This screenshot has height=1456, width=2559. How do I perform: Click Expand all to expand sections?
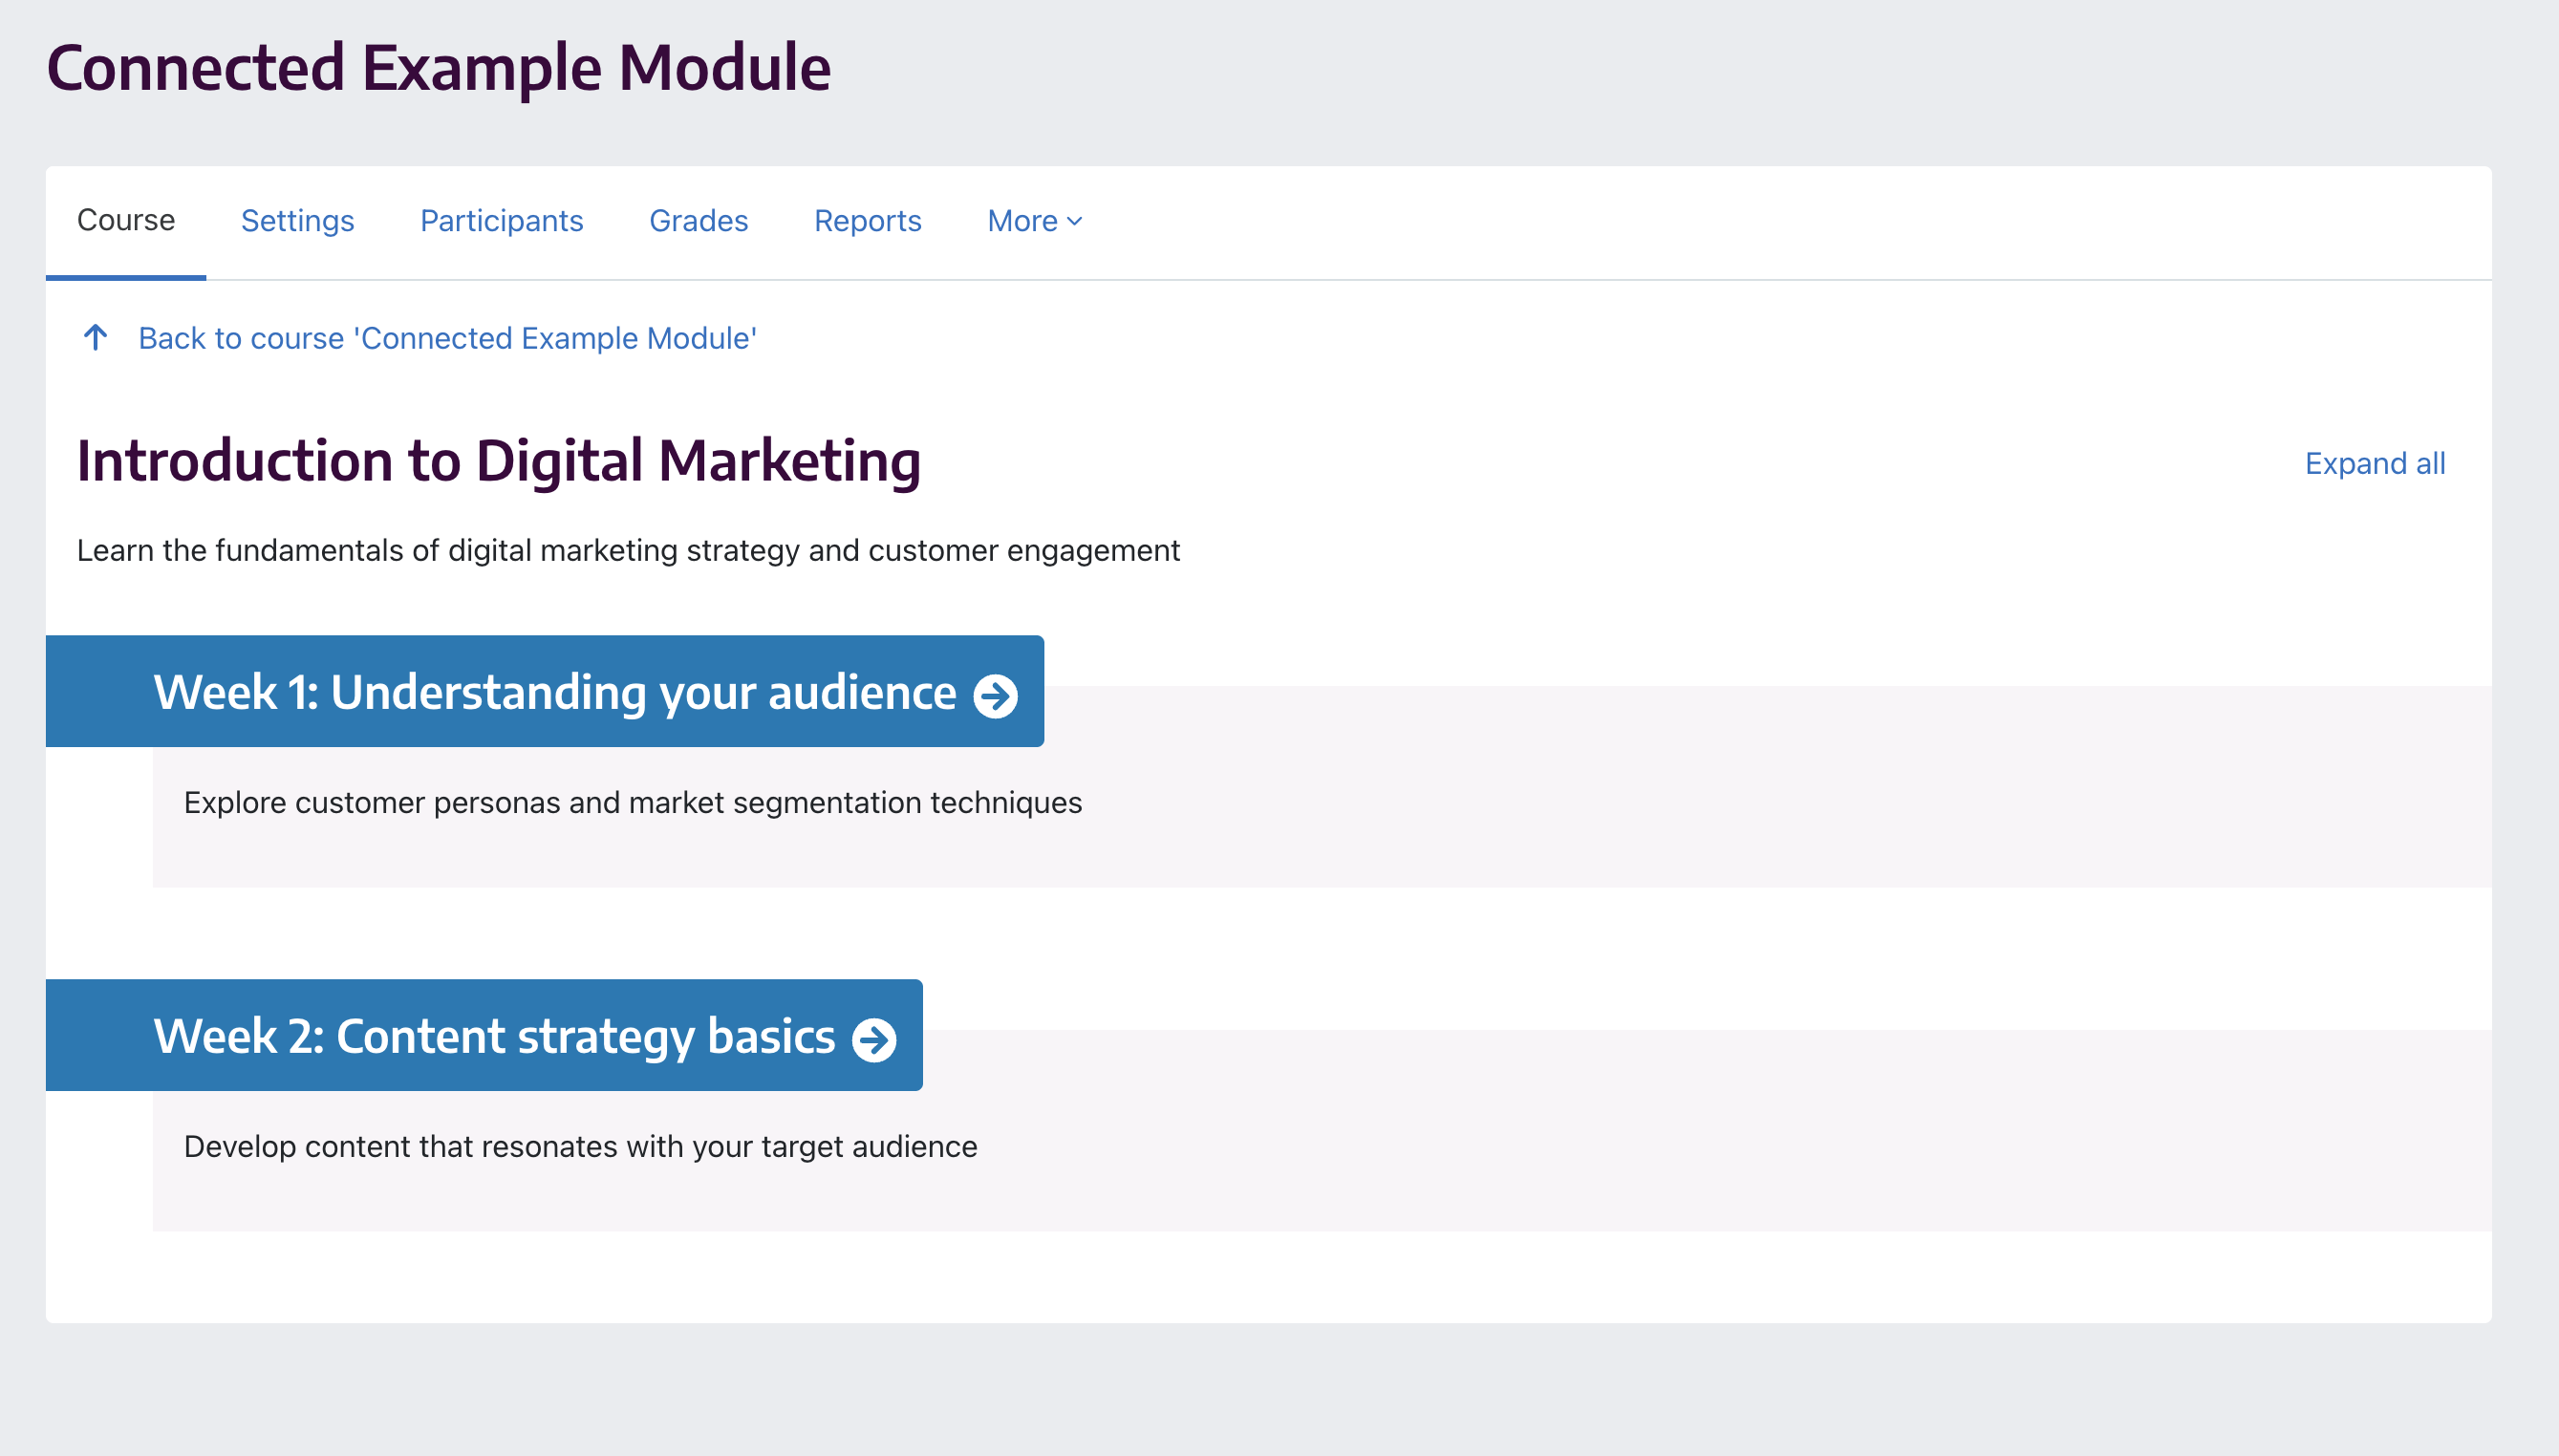pos(2374,462)
